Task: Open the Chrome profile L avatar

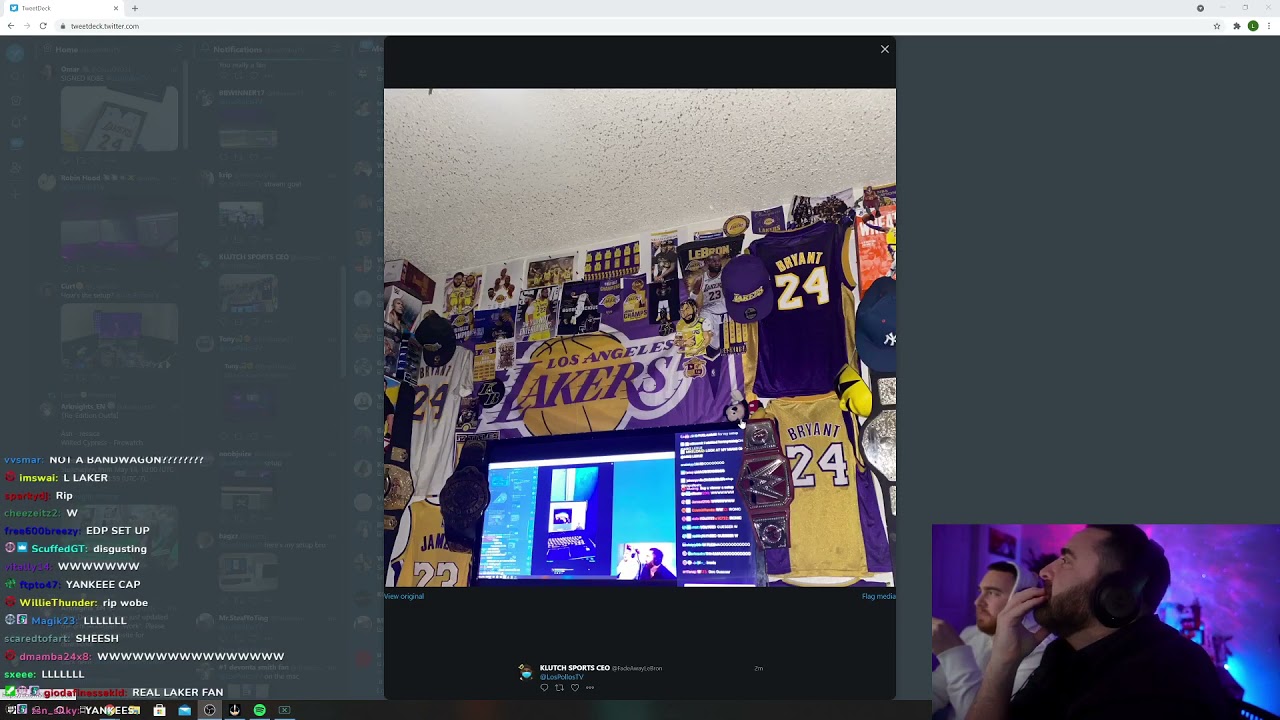Action: pyautogui.click(x=1253, y=26)
